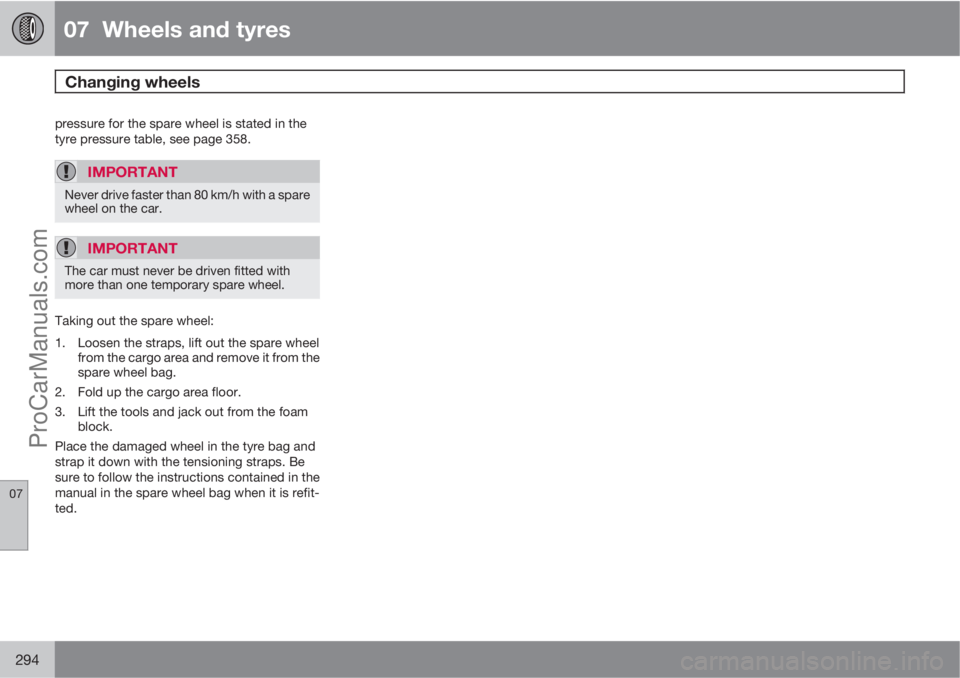Viewport: 960px width, 678px height.
Task: Click the exclamation icon beside the temporary spare notice
Action: [66, 248]
